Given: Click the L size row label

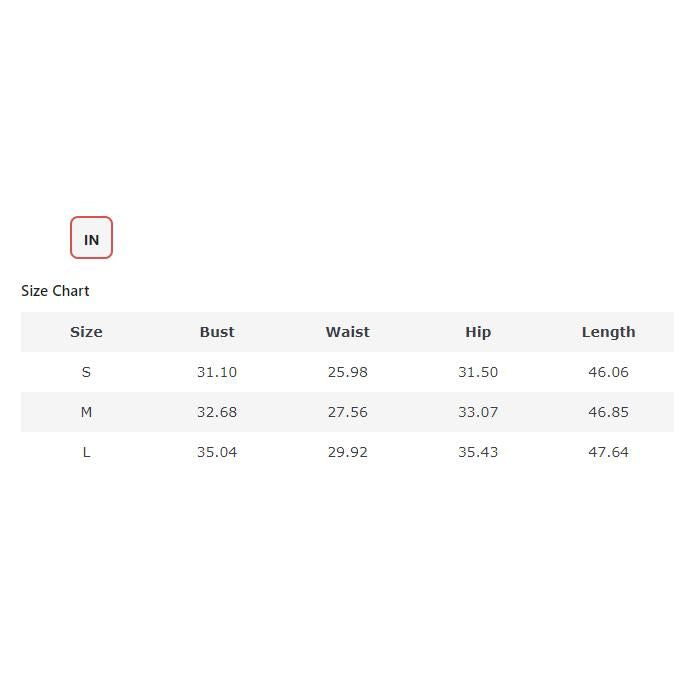Looking at the screenshot, I should [86, 452].
